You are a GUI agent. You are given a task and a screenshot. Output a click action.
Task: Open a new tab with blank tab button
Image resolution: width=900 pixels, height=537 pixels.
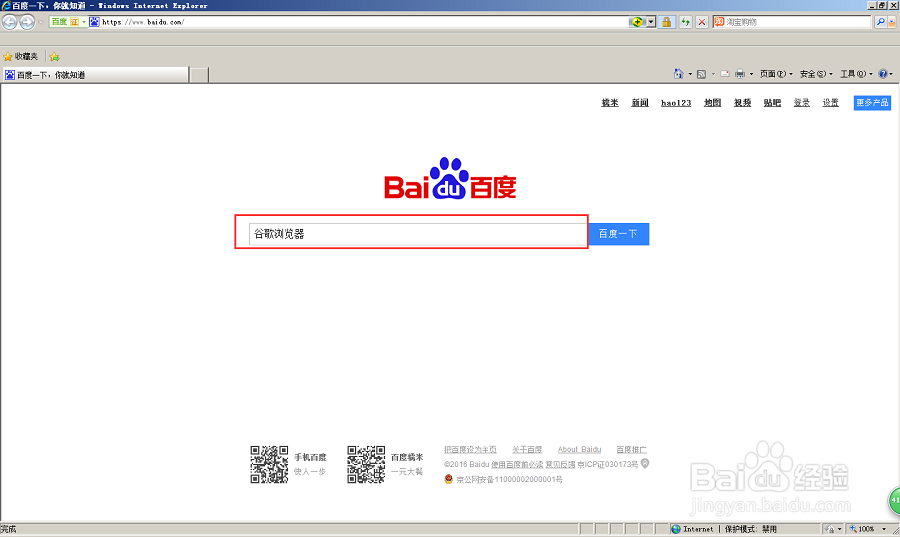pyautogui.click(x=199, y=75)
